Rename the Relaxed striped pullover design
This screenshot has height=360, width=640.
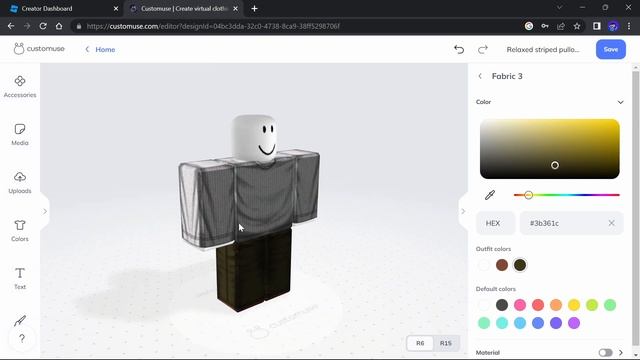543,49
